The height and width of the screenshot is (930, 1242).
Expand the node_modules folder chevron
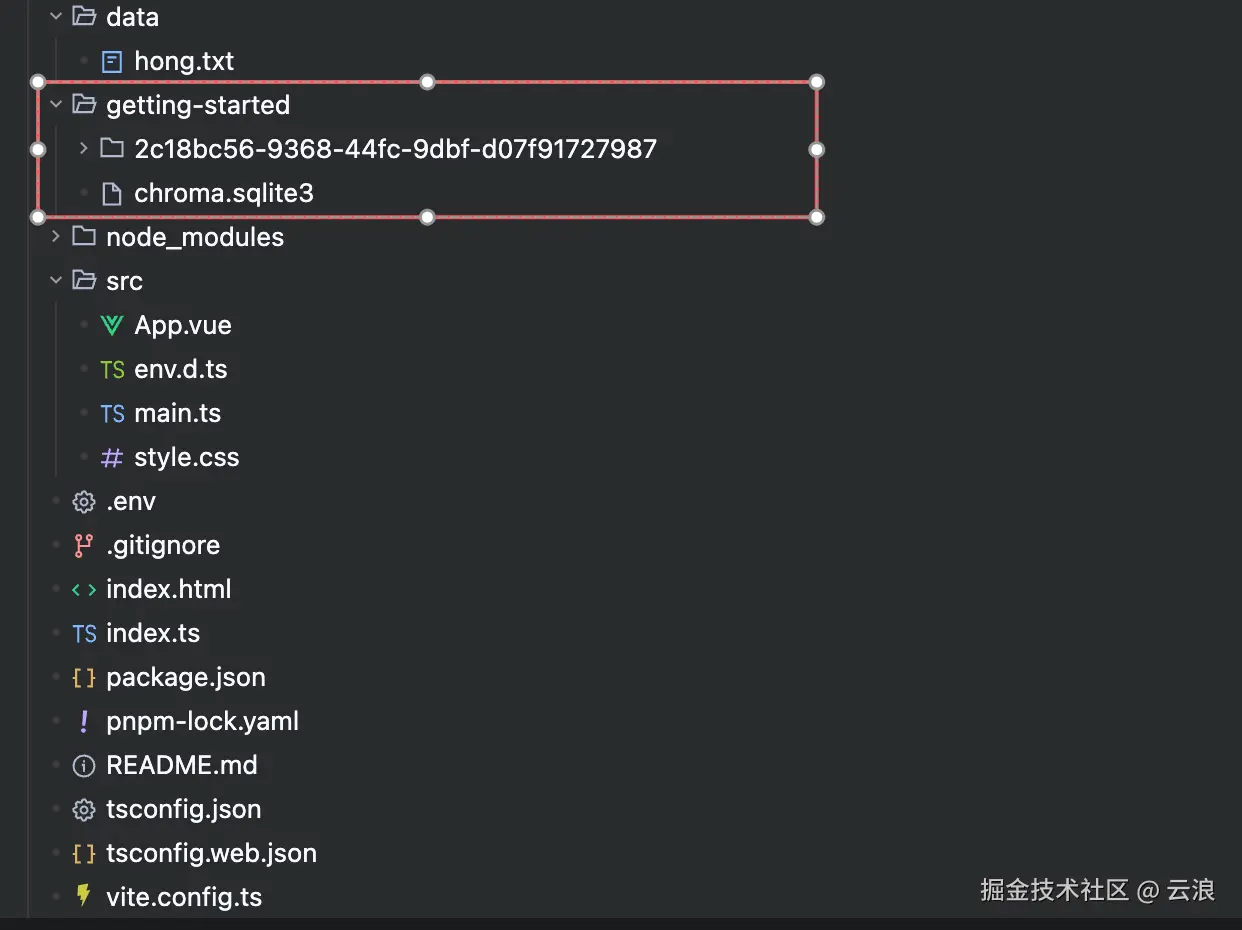pyautogui.click(x=56, y=237)
